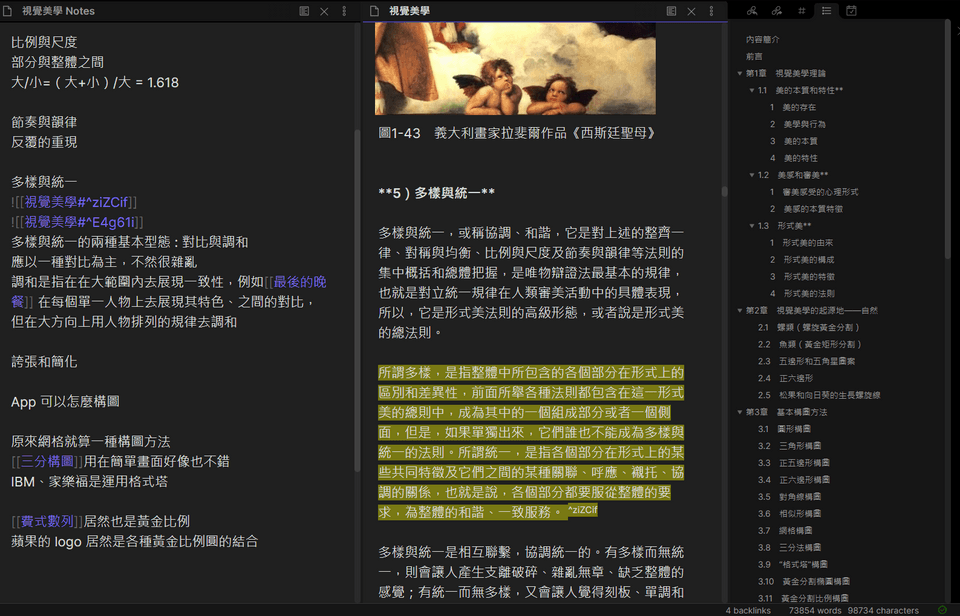Click the sync status checkmark icon
This screenshot has height=616, width=960.
[942, 609]
